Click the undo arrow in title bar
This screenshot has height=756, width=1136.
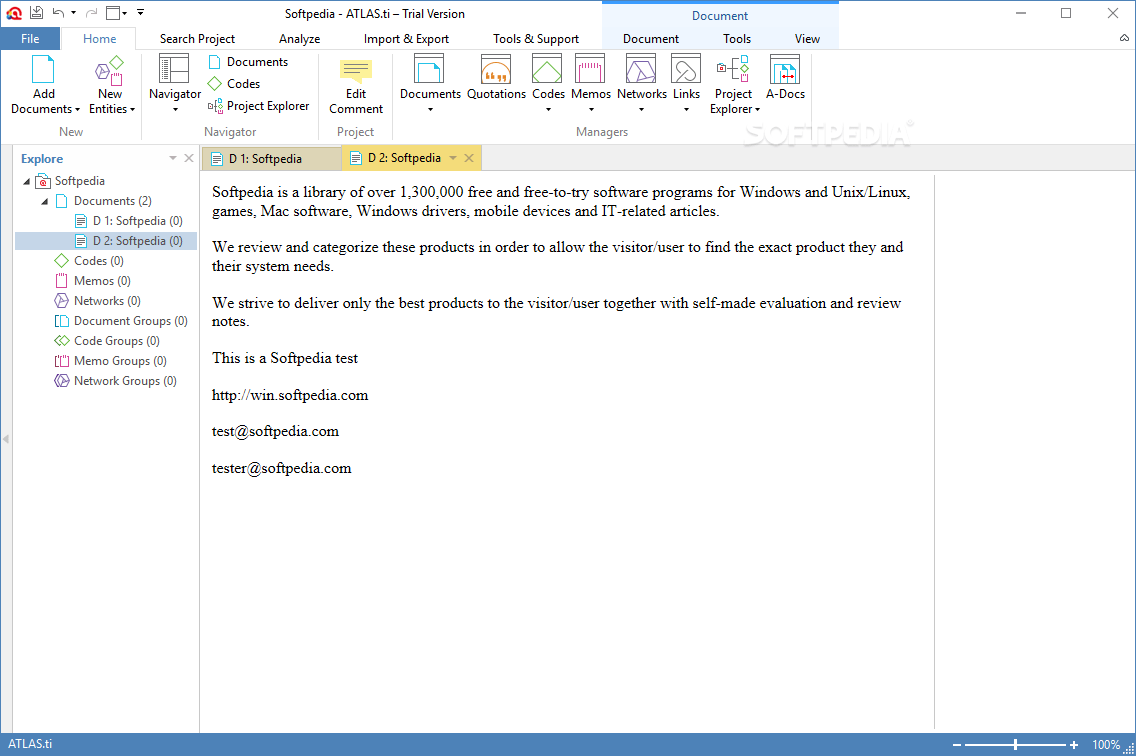coord(59,13)
